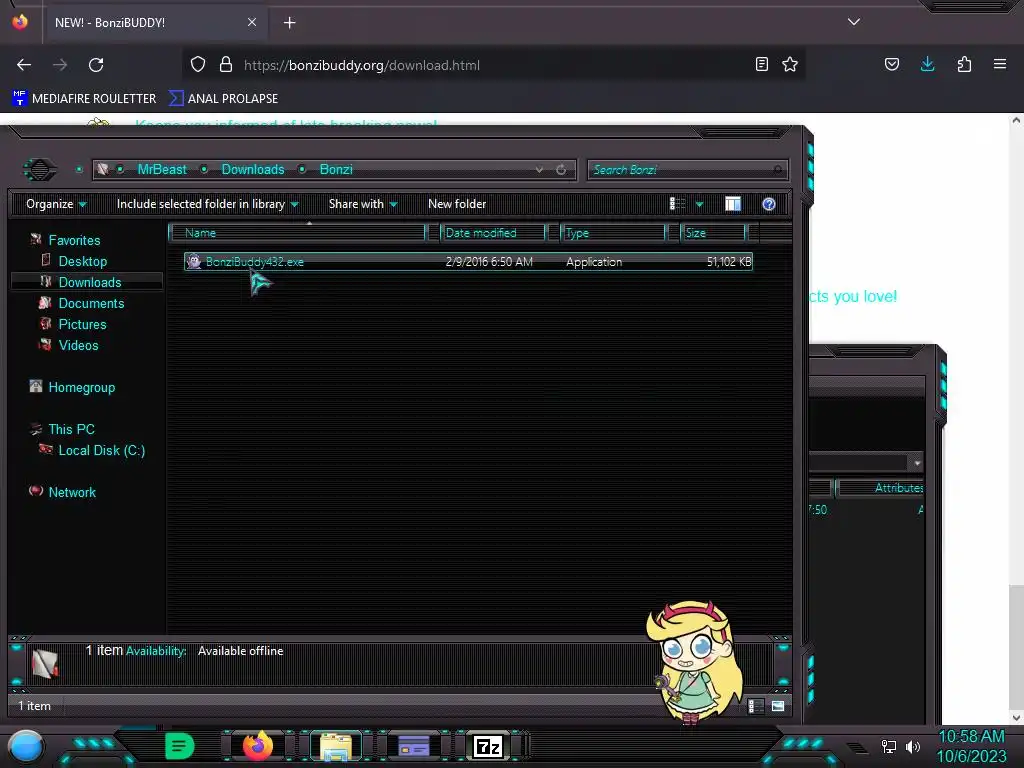Viewport: 1024px width, 768px height.
Task: Select the NEW! - BonziBUDDY! tab
Action: tap(155, 23)
